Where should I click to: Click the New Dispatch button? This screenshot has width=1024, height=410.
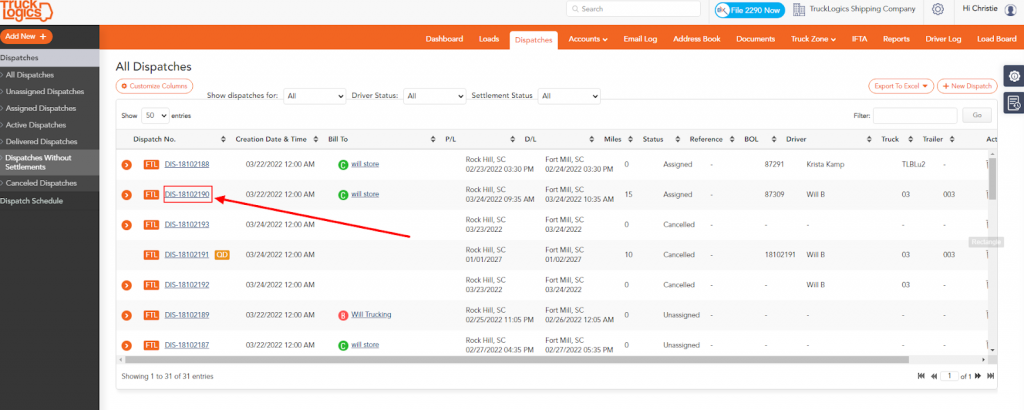pyautogui.click(x=967, y=86)
